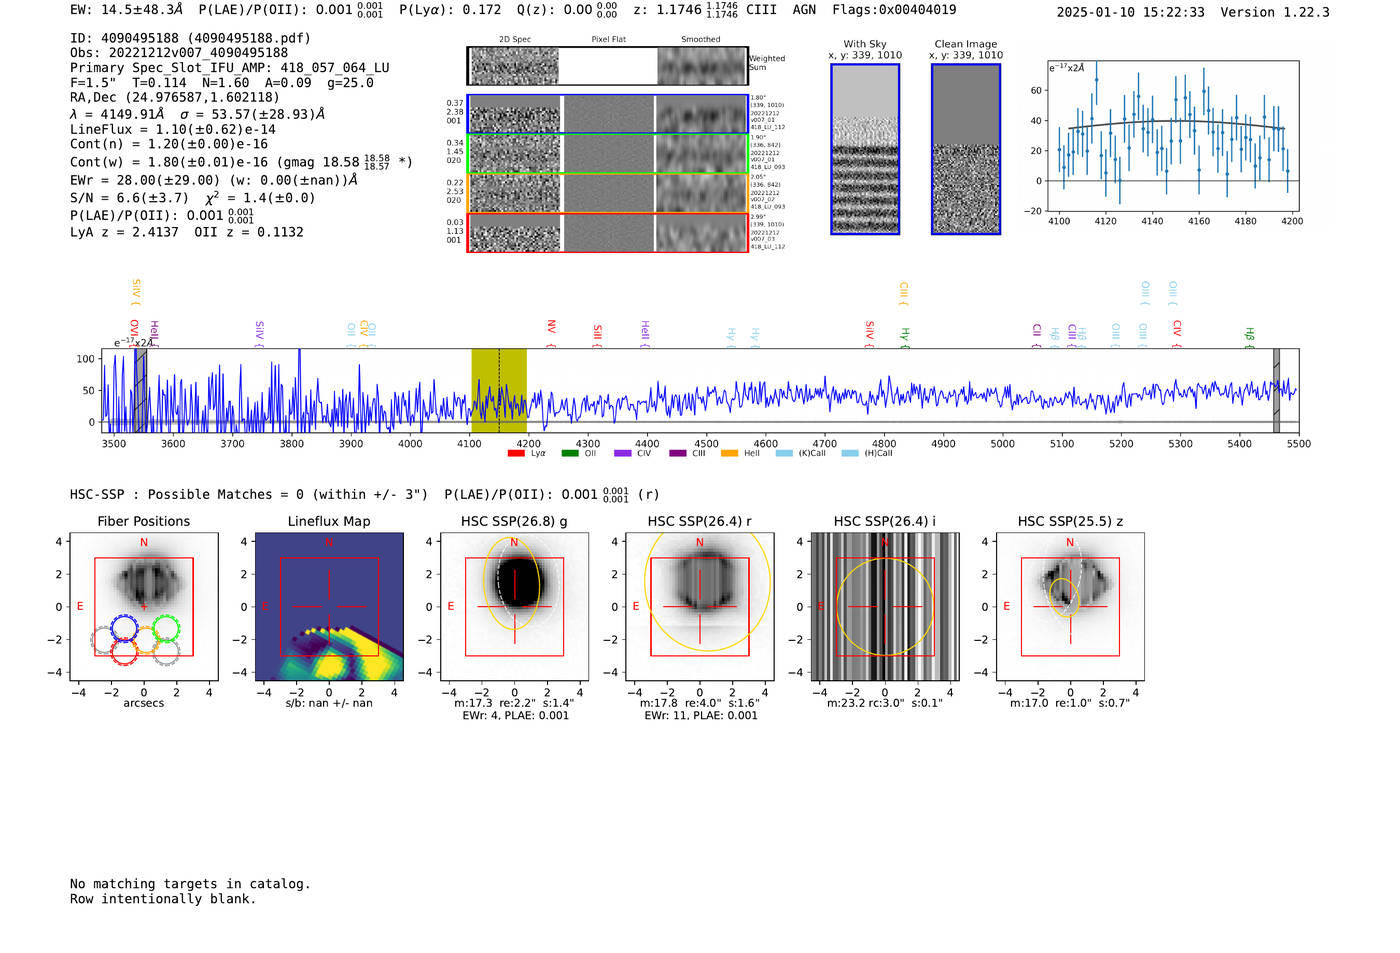Screen dimensions: 1400x953
Task: Open the HSC SSP(26.4) r image
Action: click(x=700, y=607)
